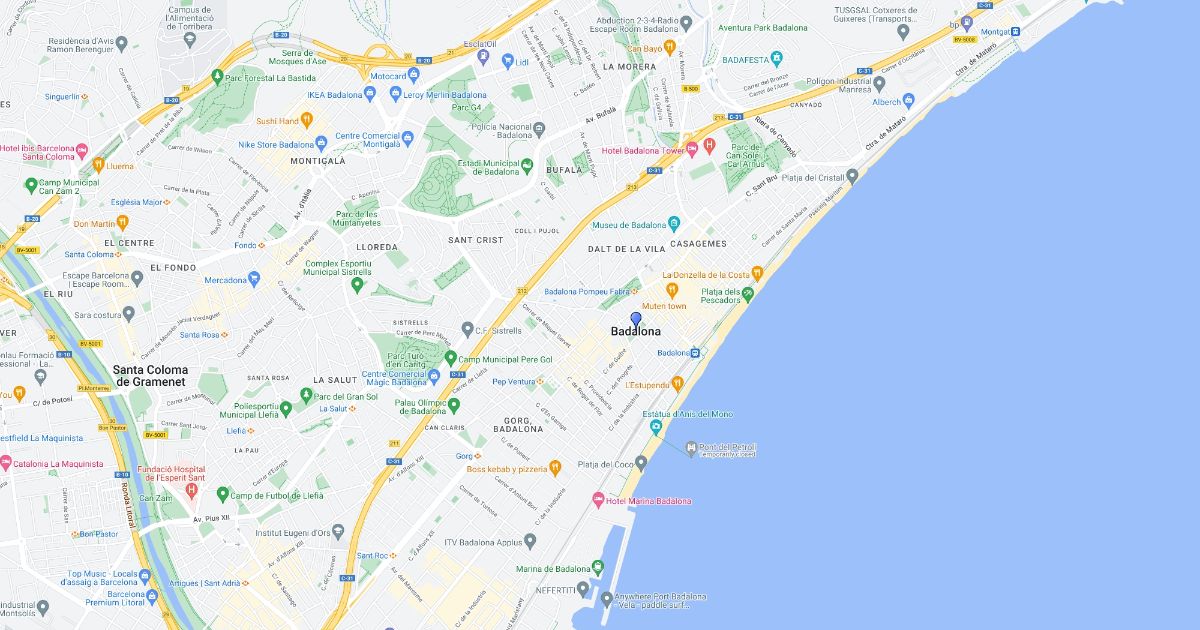The image size is (1200, 630).
Task: Select the Sushi Hand restaurant icon
Action: coord(307,120)
